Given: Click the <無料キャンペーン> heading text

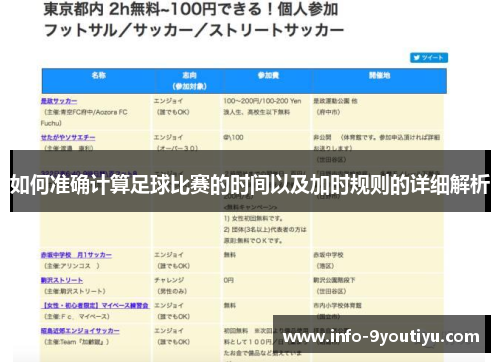Looking at the screenshot, I should (250, 207).
